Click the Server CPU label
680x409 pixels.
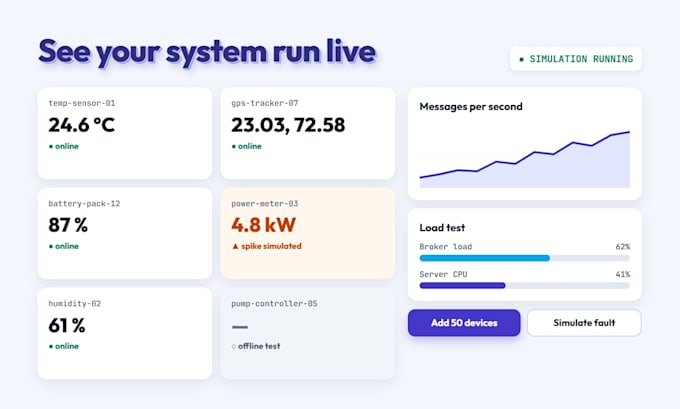coord(443,274)
